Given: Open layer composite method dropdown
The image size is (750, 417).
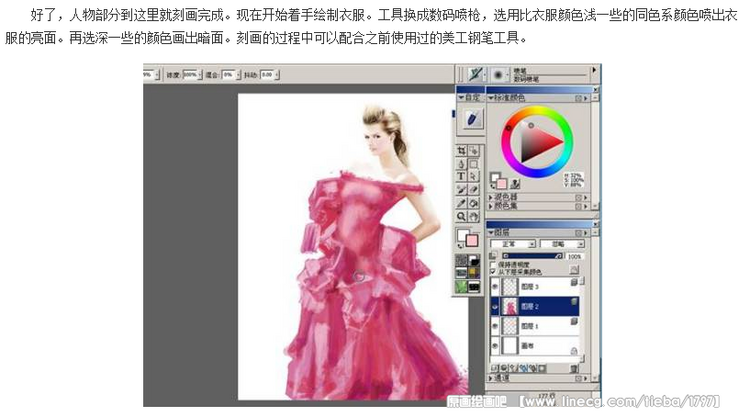Looking at the screenshot, I should tap(513, 244).
